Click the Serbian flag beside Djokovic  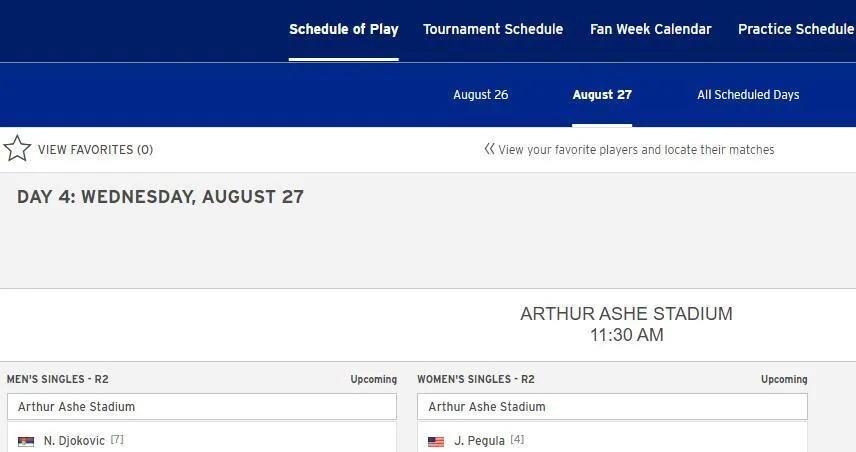point(26,441)
